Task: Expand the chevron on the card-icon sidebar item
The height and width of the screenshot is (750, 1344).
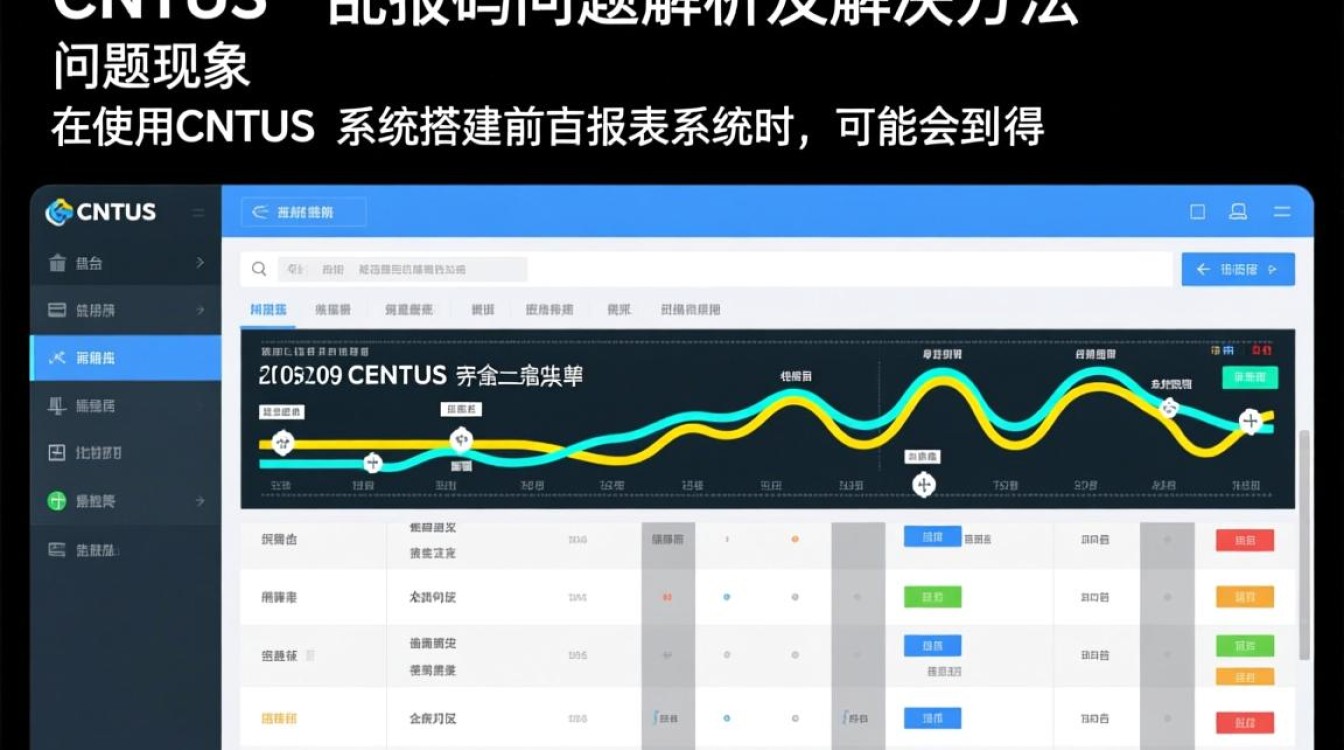Action: (x=200, y=310)
